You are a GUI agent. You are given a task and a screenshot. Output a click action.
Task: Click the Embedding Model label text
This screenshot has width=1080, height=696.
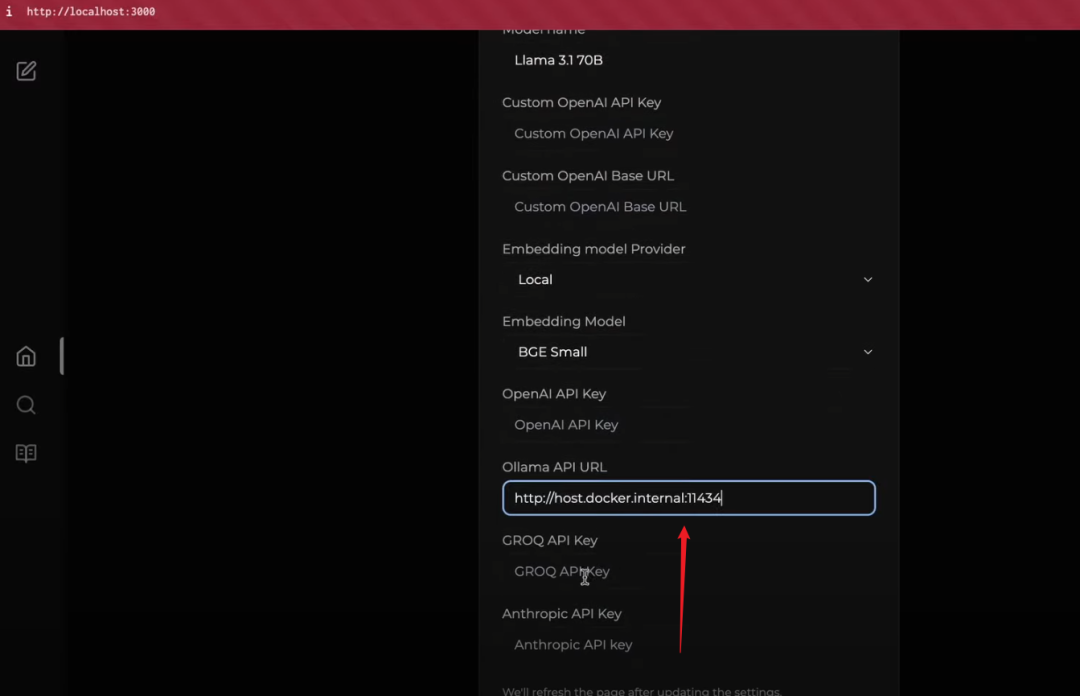(563, 322)
